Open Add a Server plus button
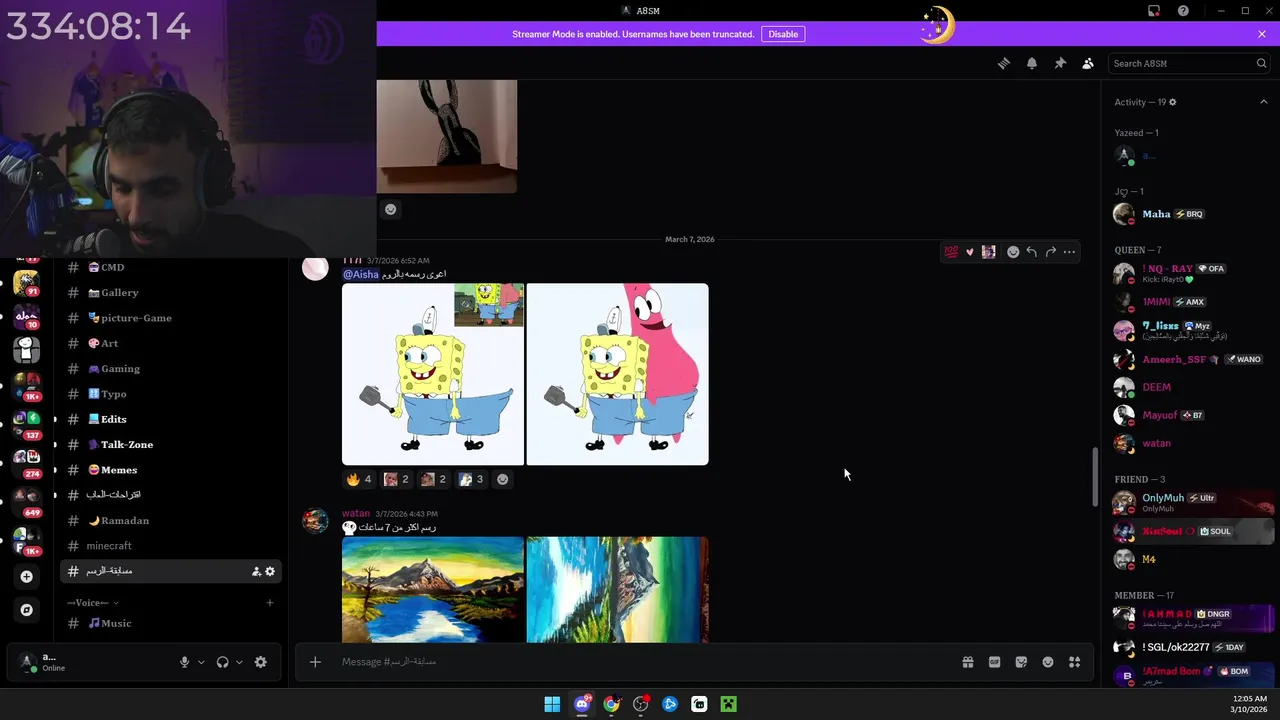 tap(26, 576)
